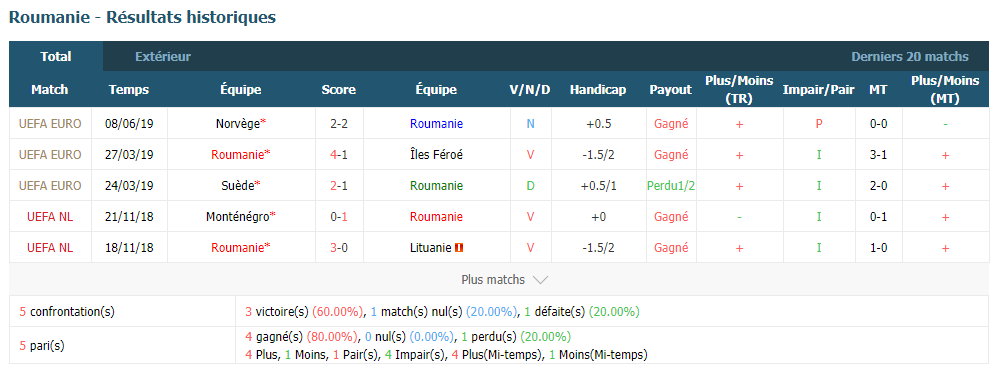Viewport: 1000px width, 373px height.
Task: Click the Plus matchs label
Action: point(493,280)
